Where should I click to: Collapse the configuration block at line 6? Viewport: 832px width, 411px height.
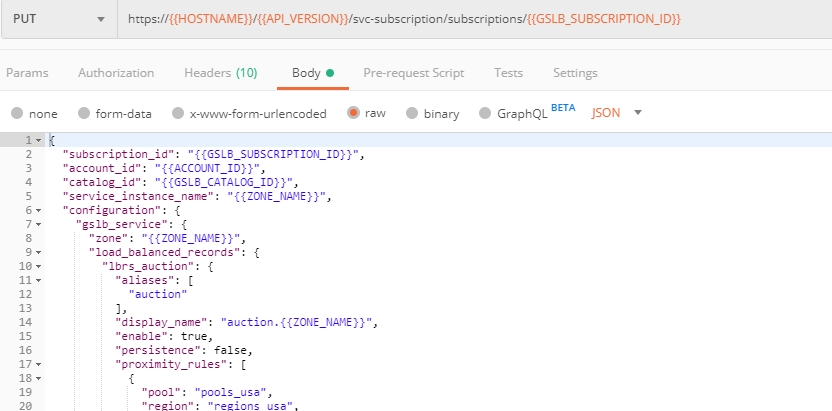[38, 211]
